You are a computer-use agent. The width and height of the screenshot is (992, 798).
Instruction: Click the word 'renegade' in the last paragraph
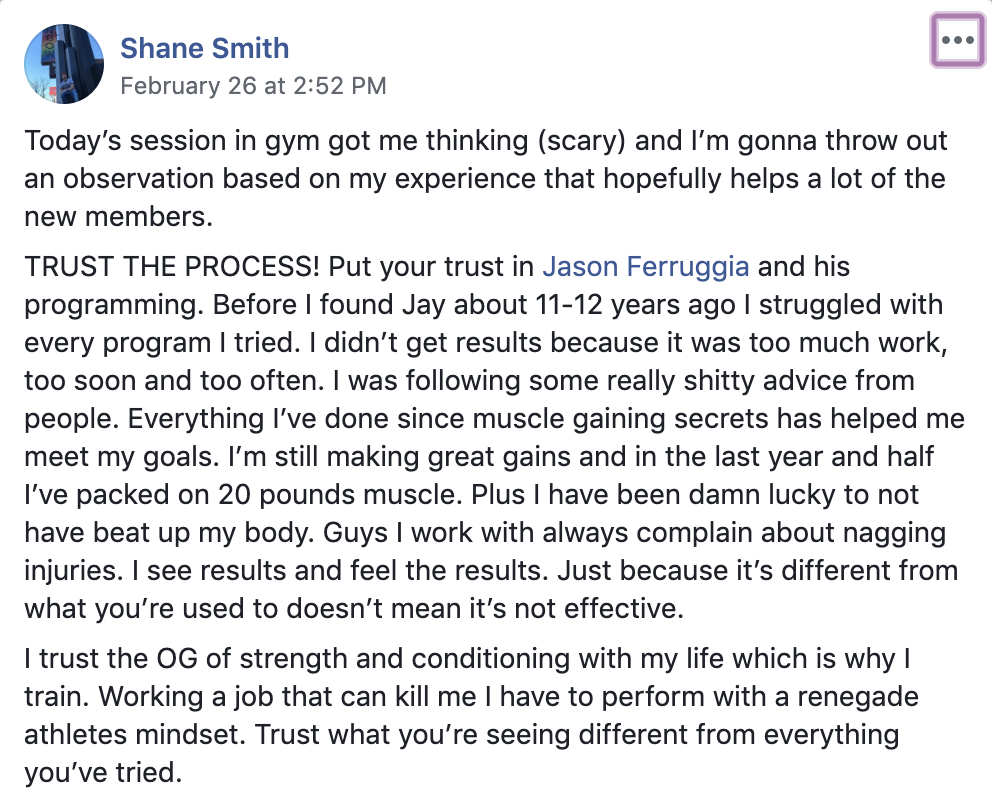click(857, 696)
